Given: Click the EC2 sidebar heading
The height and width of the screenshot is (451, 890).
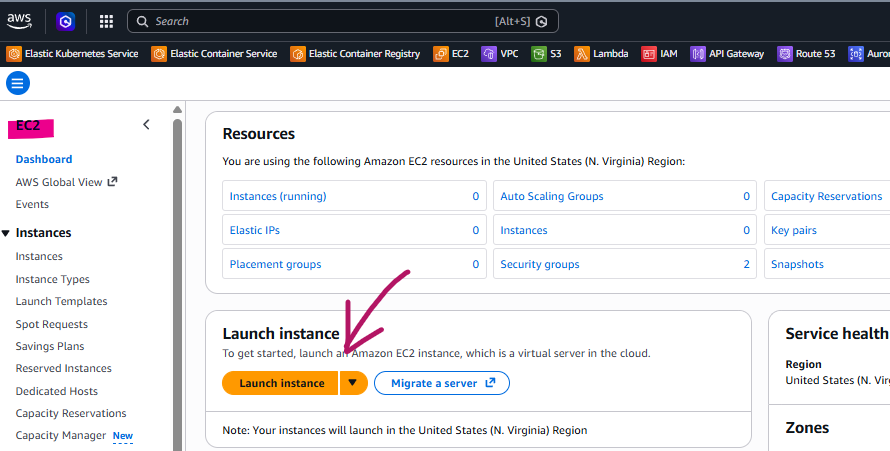Looking at the screenshot, I should (x=28, y=125).
